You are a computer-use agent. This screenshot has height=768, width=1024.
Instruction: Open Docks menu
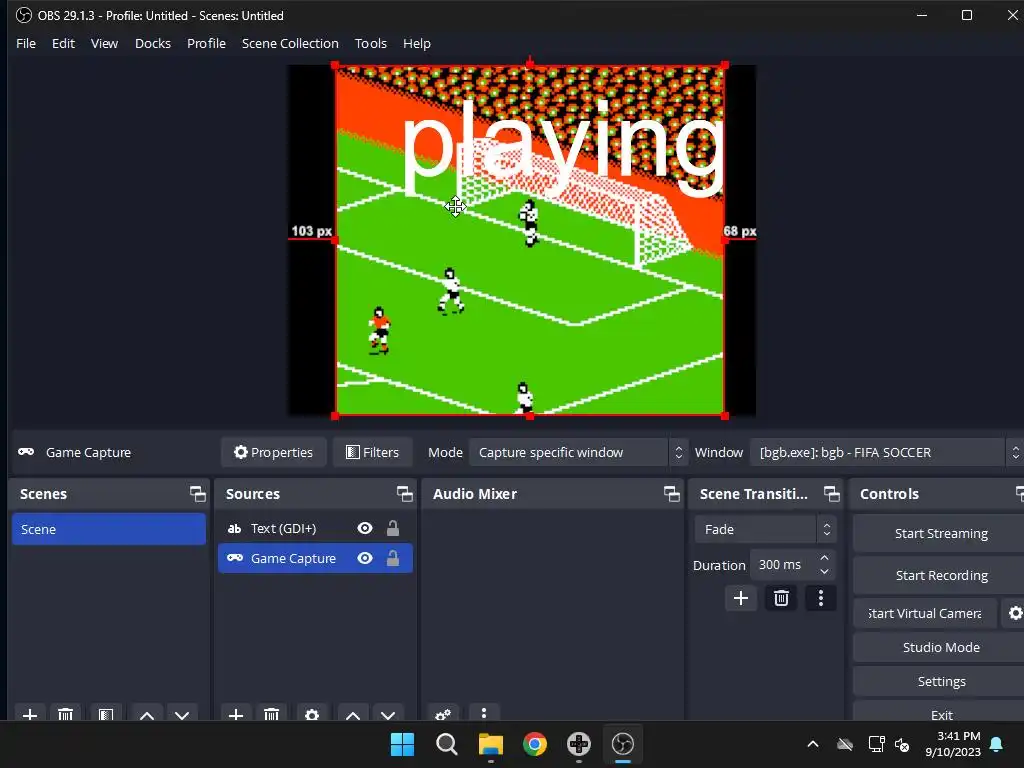coord(153,43)
